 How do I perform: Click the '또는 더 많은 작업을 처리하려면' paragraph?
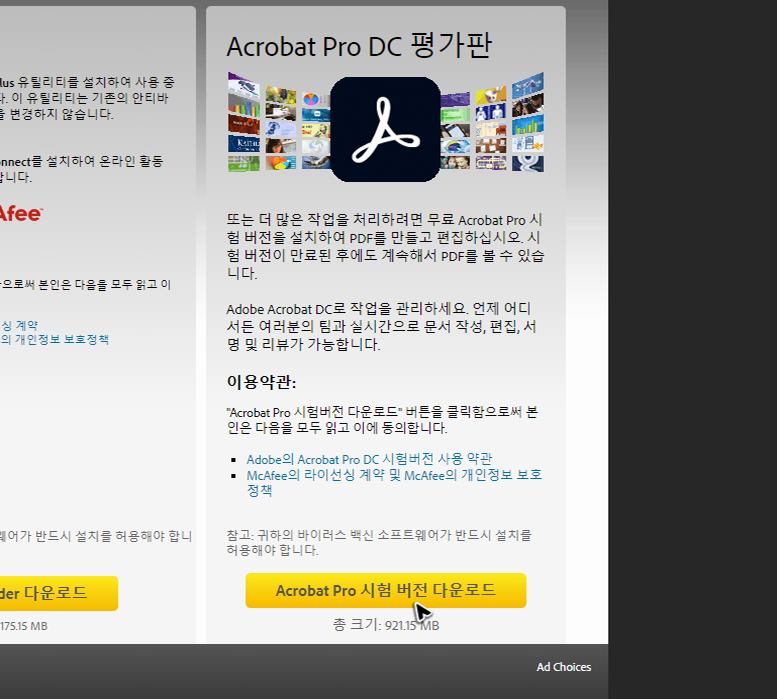point(386,246)
